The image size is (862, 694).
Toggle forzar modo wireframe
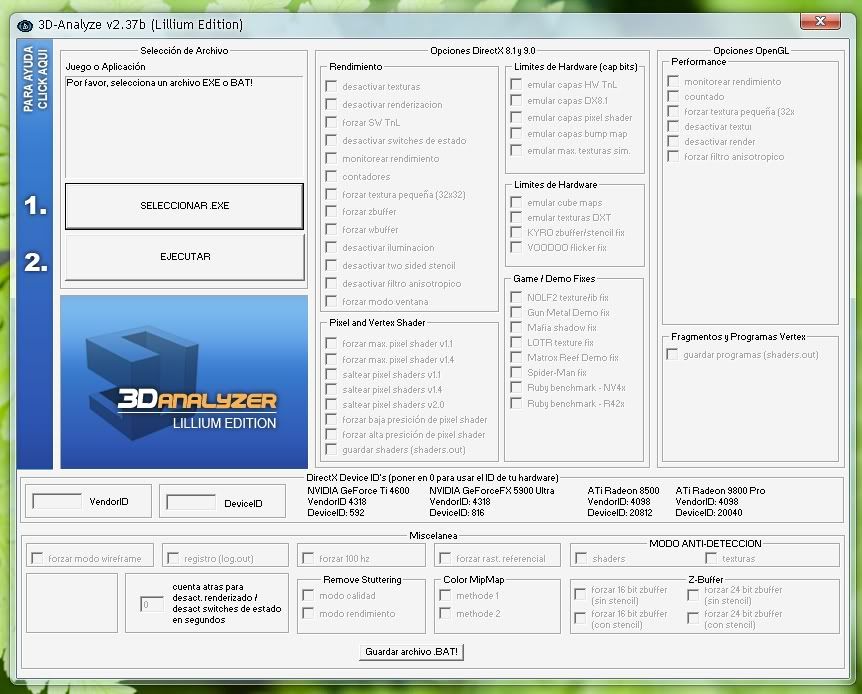pyautogui.click(x=37, y=558)
